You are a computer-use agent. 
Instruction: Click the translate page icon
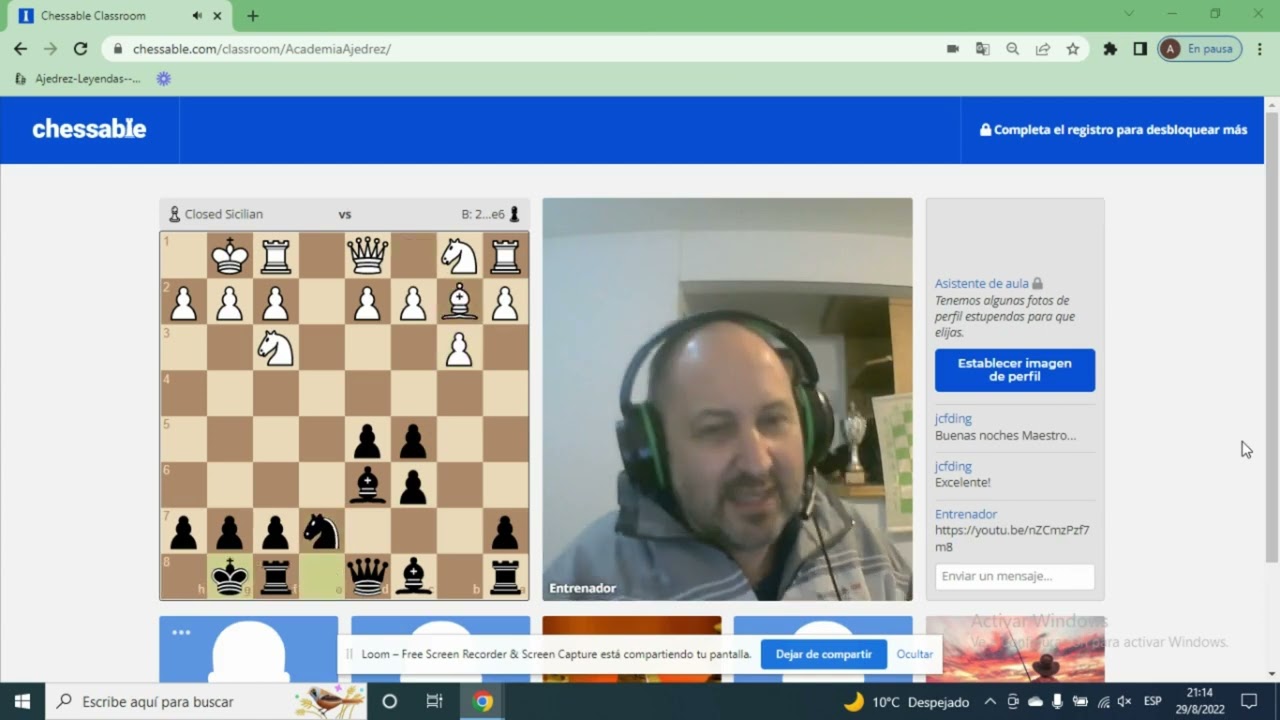coord(983,48)
